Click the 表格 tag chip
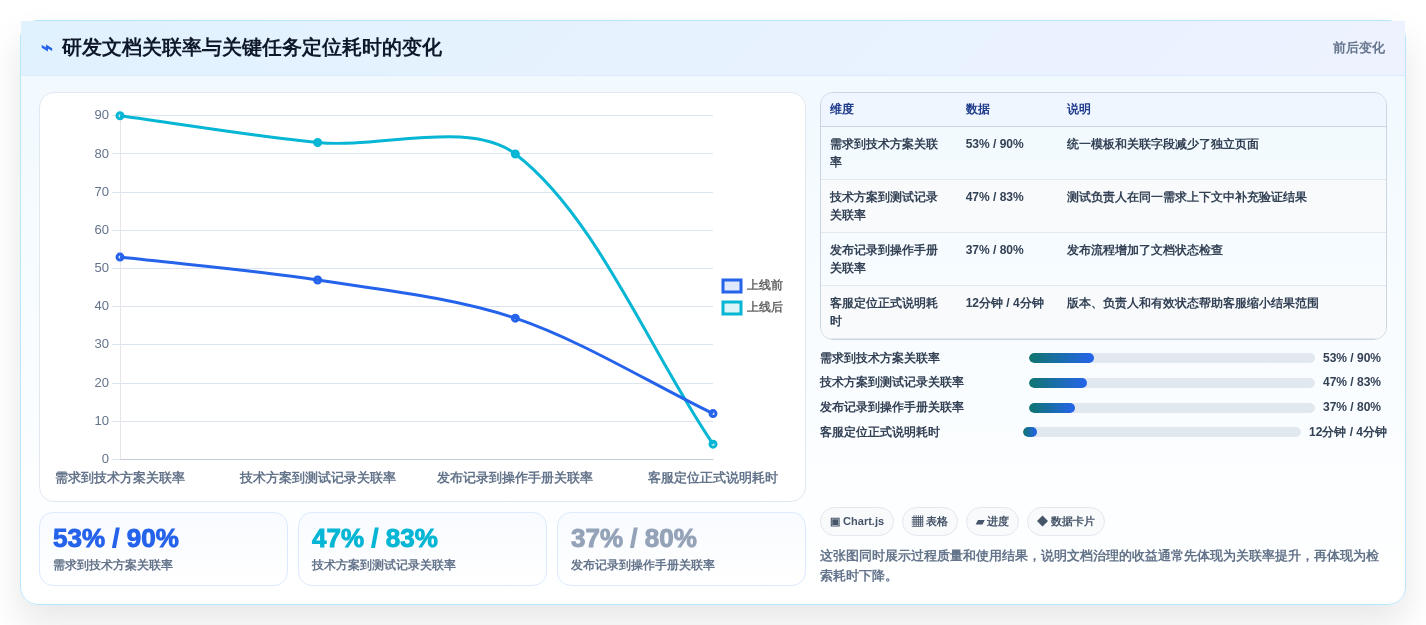The image size is (1426, 625). point(930,522)
